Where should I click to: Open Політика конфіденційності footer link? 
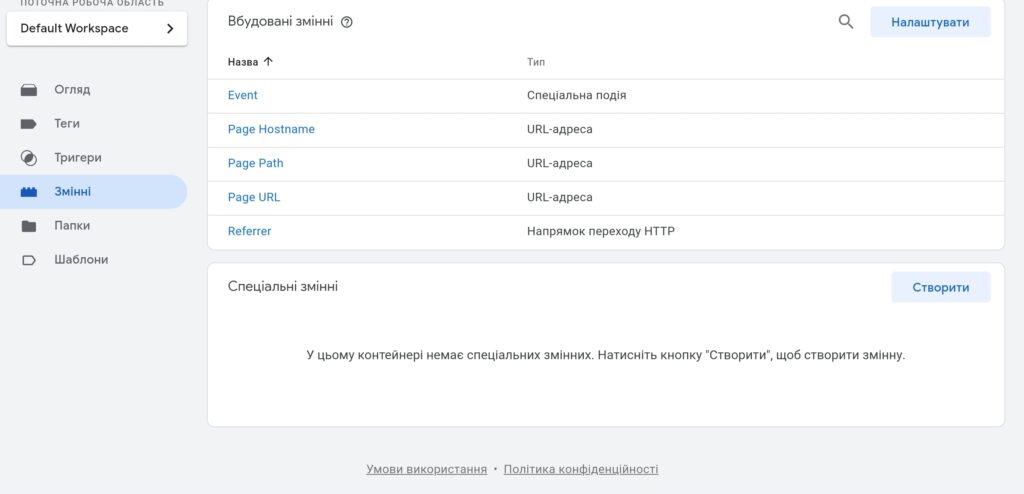click(581, 470)
